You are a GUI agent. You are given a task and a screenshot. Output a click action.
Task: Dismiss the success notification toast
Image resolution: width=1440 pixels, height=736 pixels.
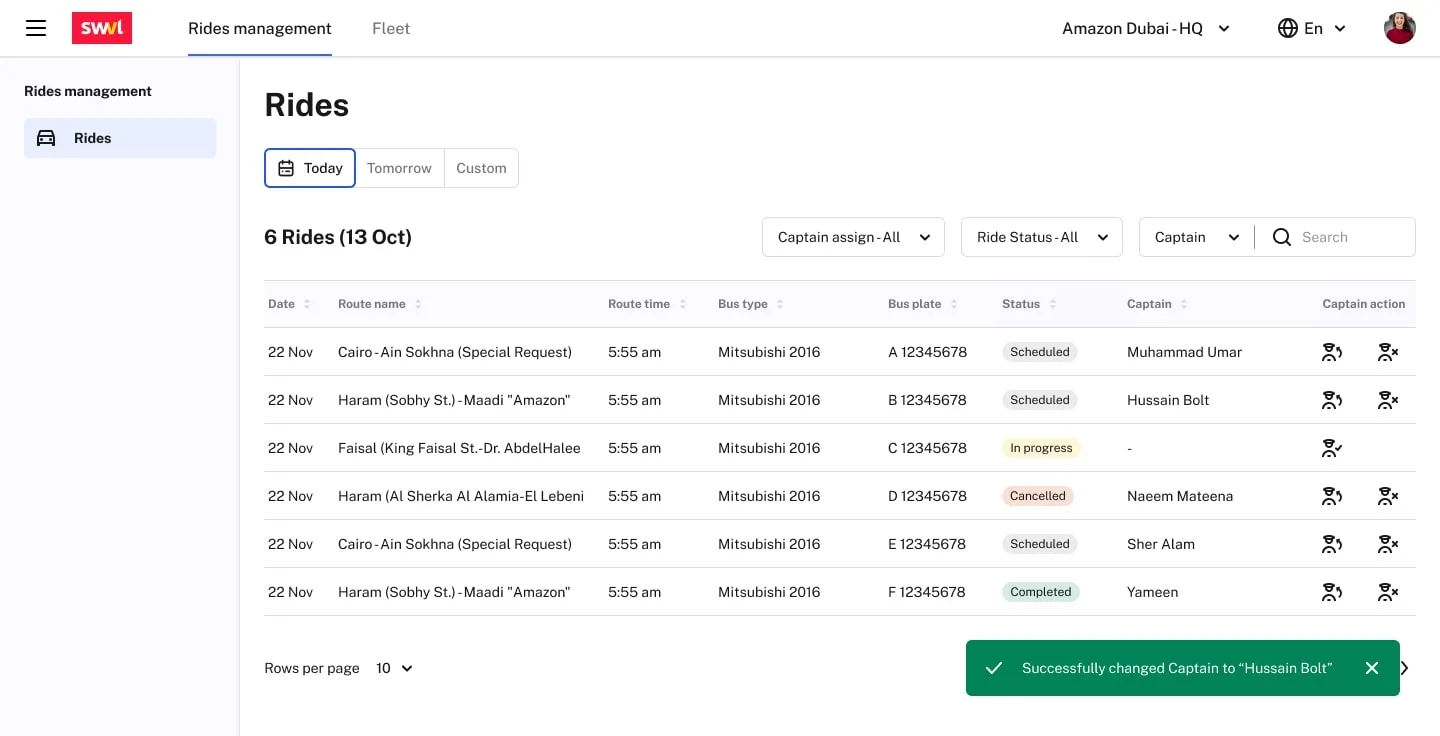(x=1372, y=668)
